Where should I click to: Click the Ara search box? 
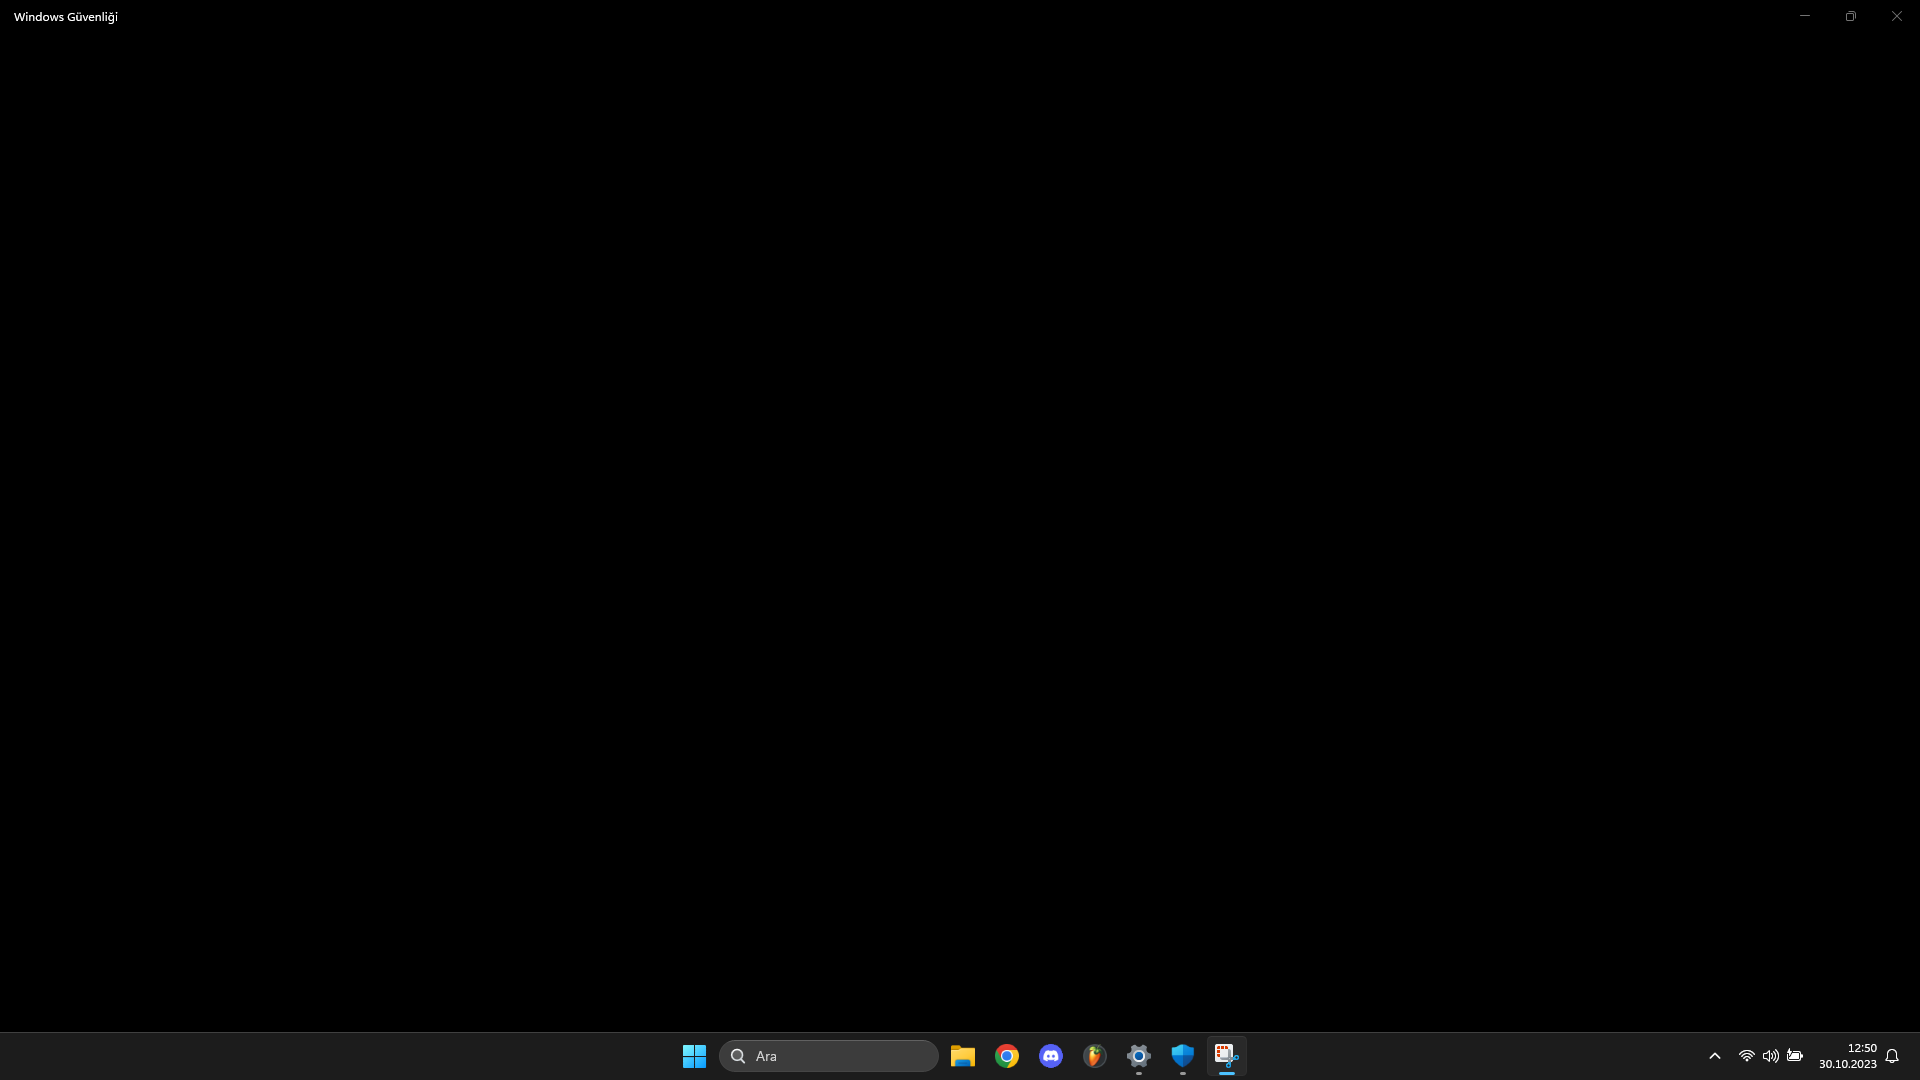(840, 1056)
